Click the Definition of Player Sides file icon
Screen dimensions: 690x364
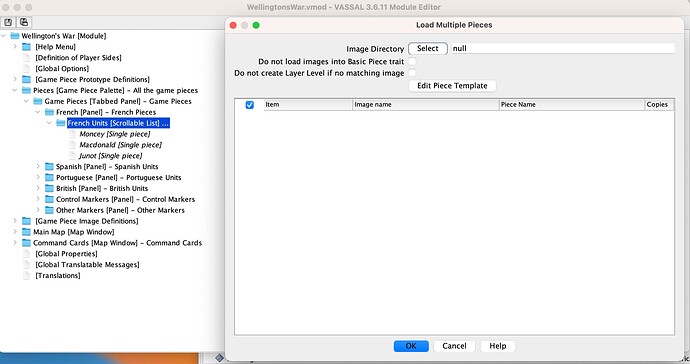coord(26,58)
